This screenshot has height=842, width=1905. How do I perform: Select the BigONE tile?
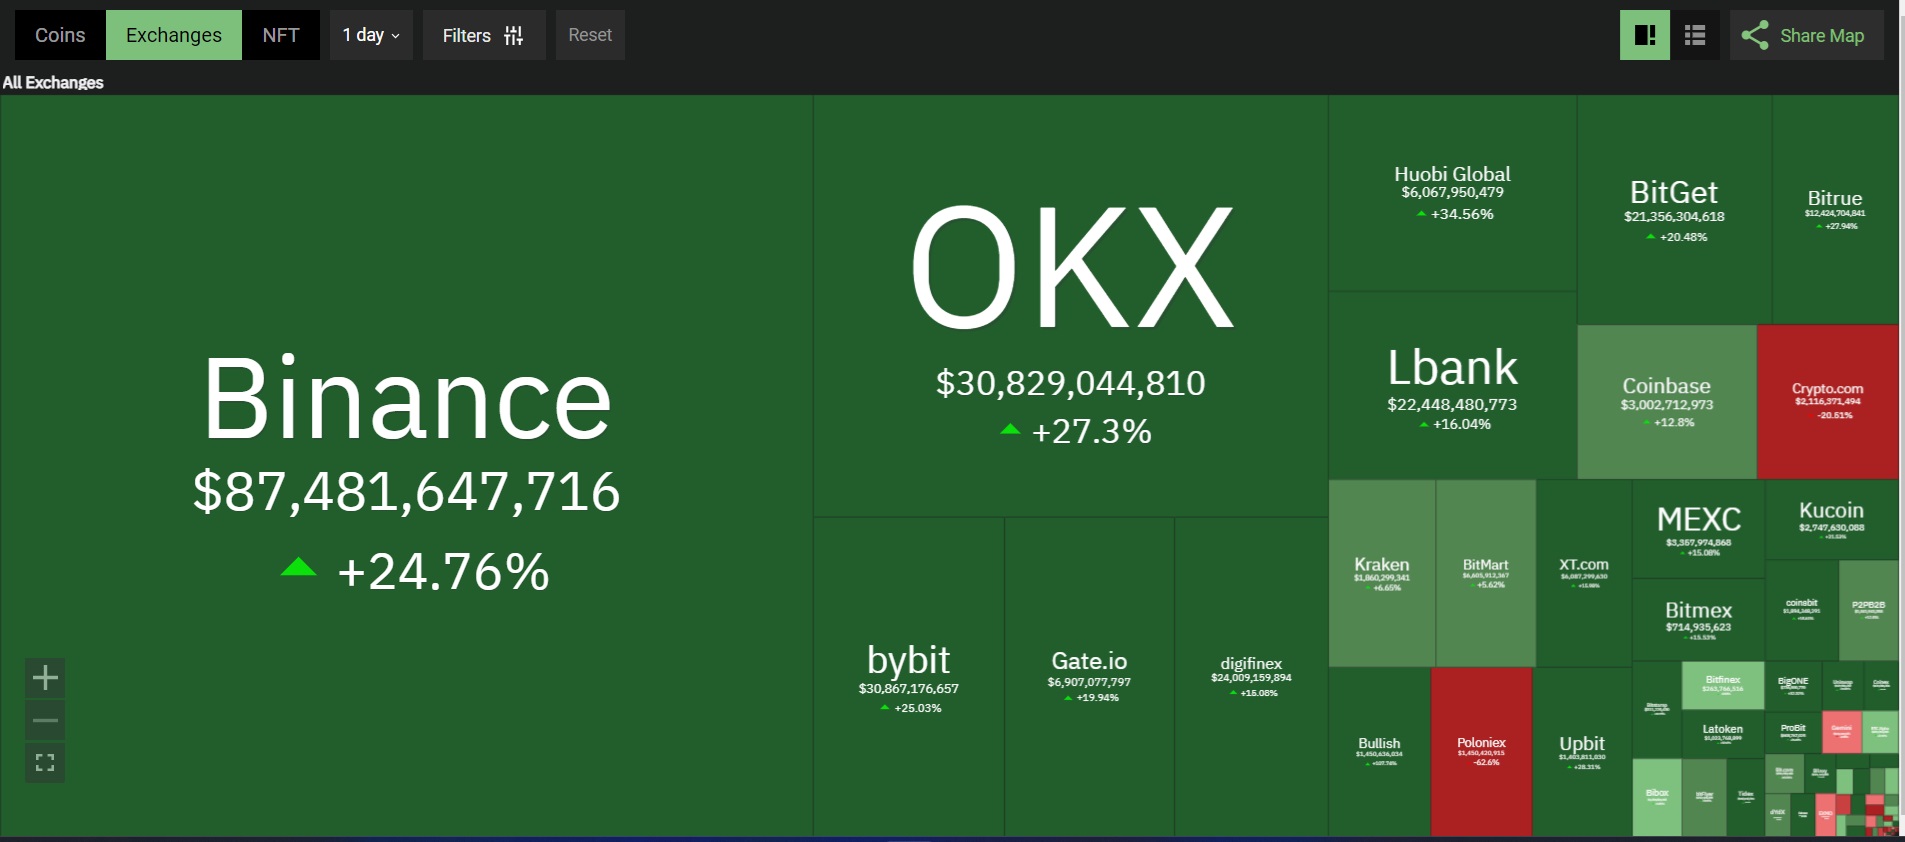pyautogui.click(x=1793, y=685)
